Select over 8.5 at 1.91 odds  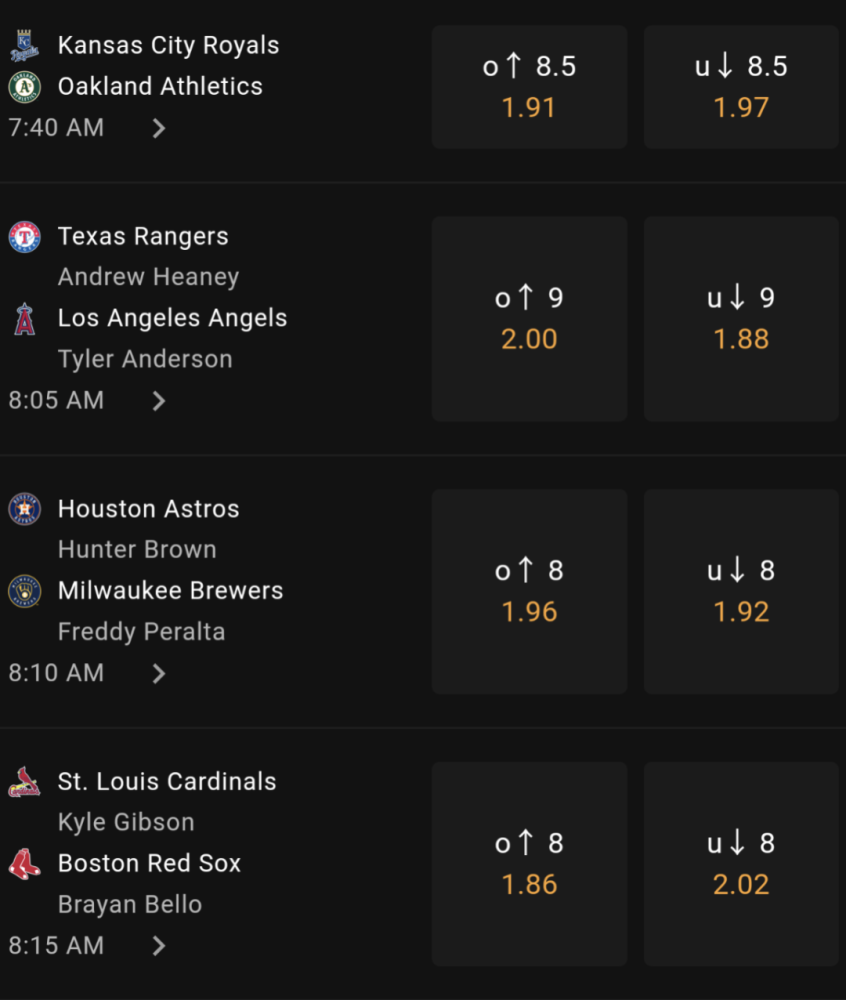click(529, 87)
